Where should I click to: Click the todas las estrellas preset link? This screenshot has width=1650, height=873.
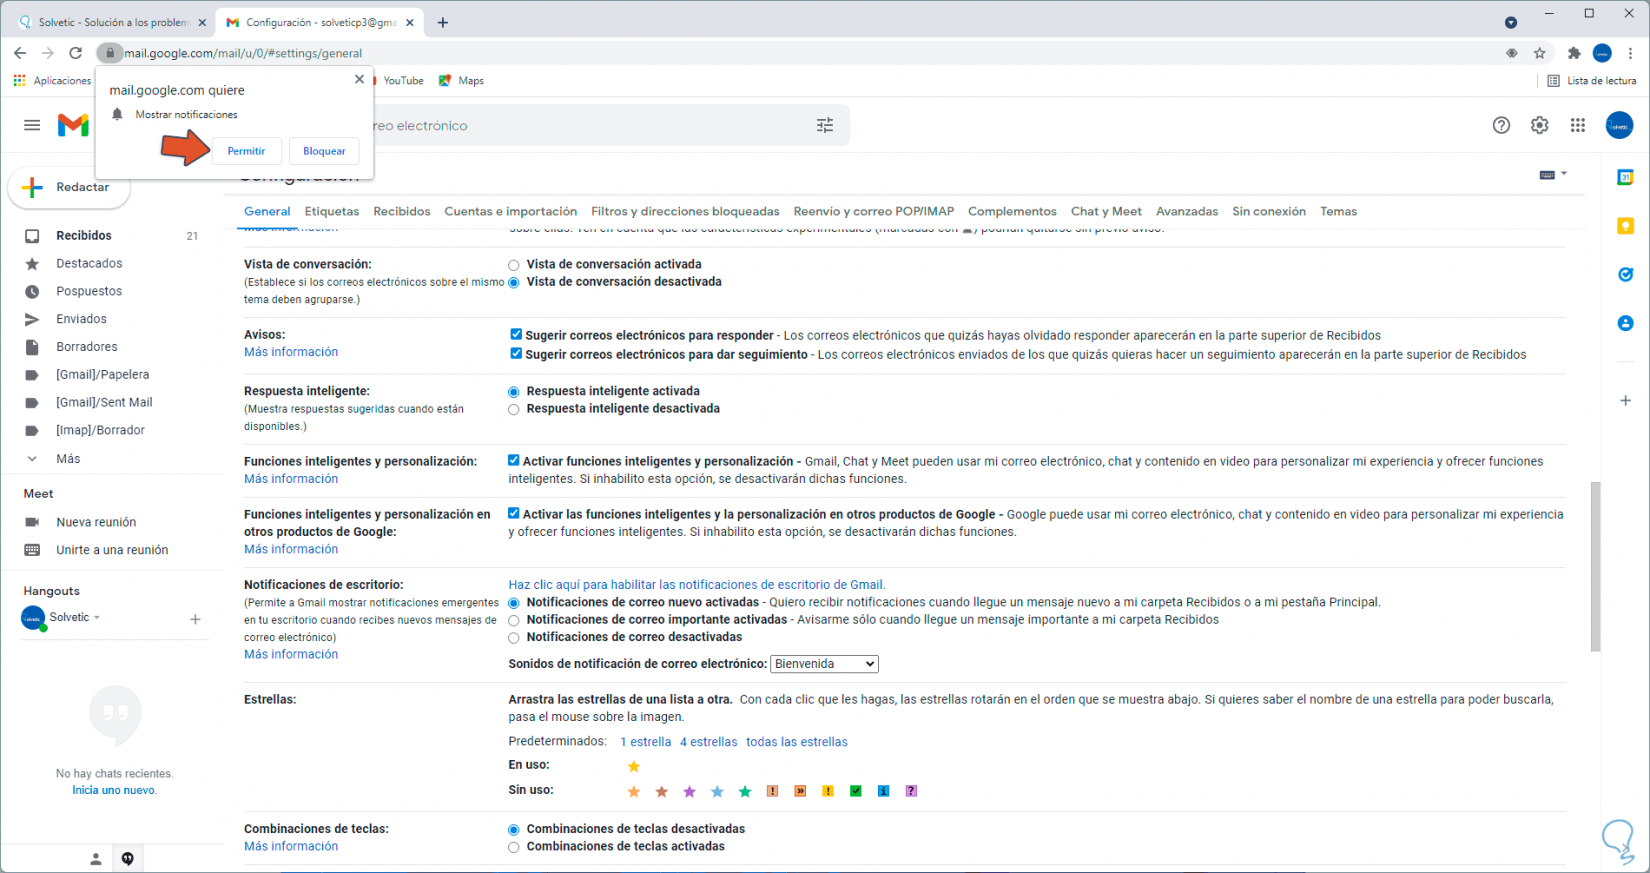point(797,742)
